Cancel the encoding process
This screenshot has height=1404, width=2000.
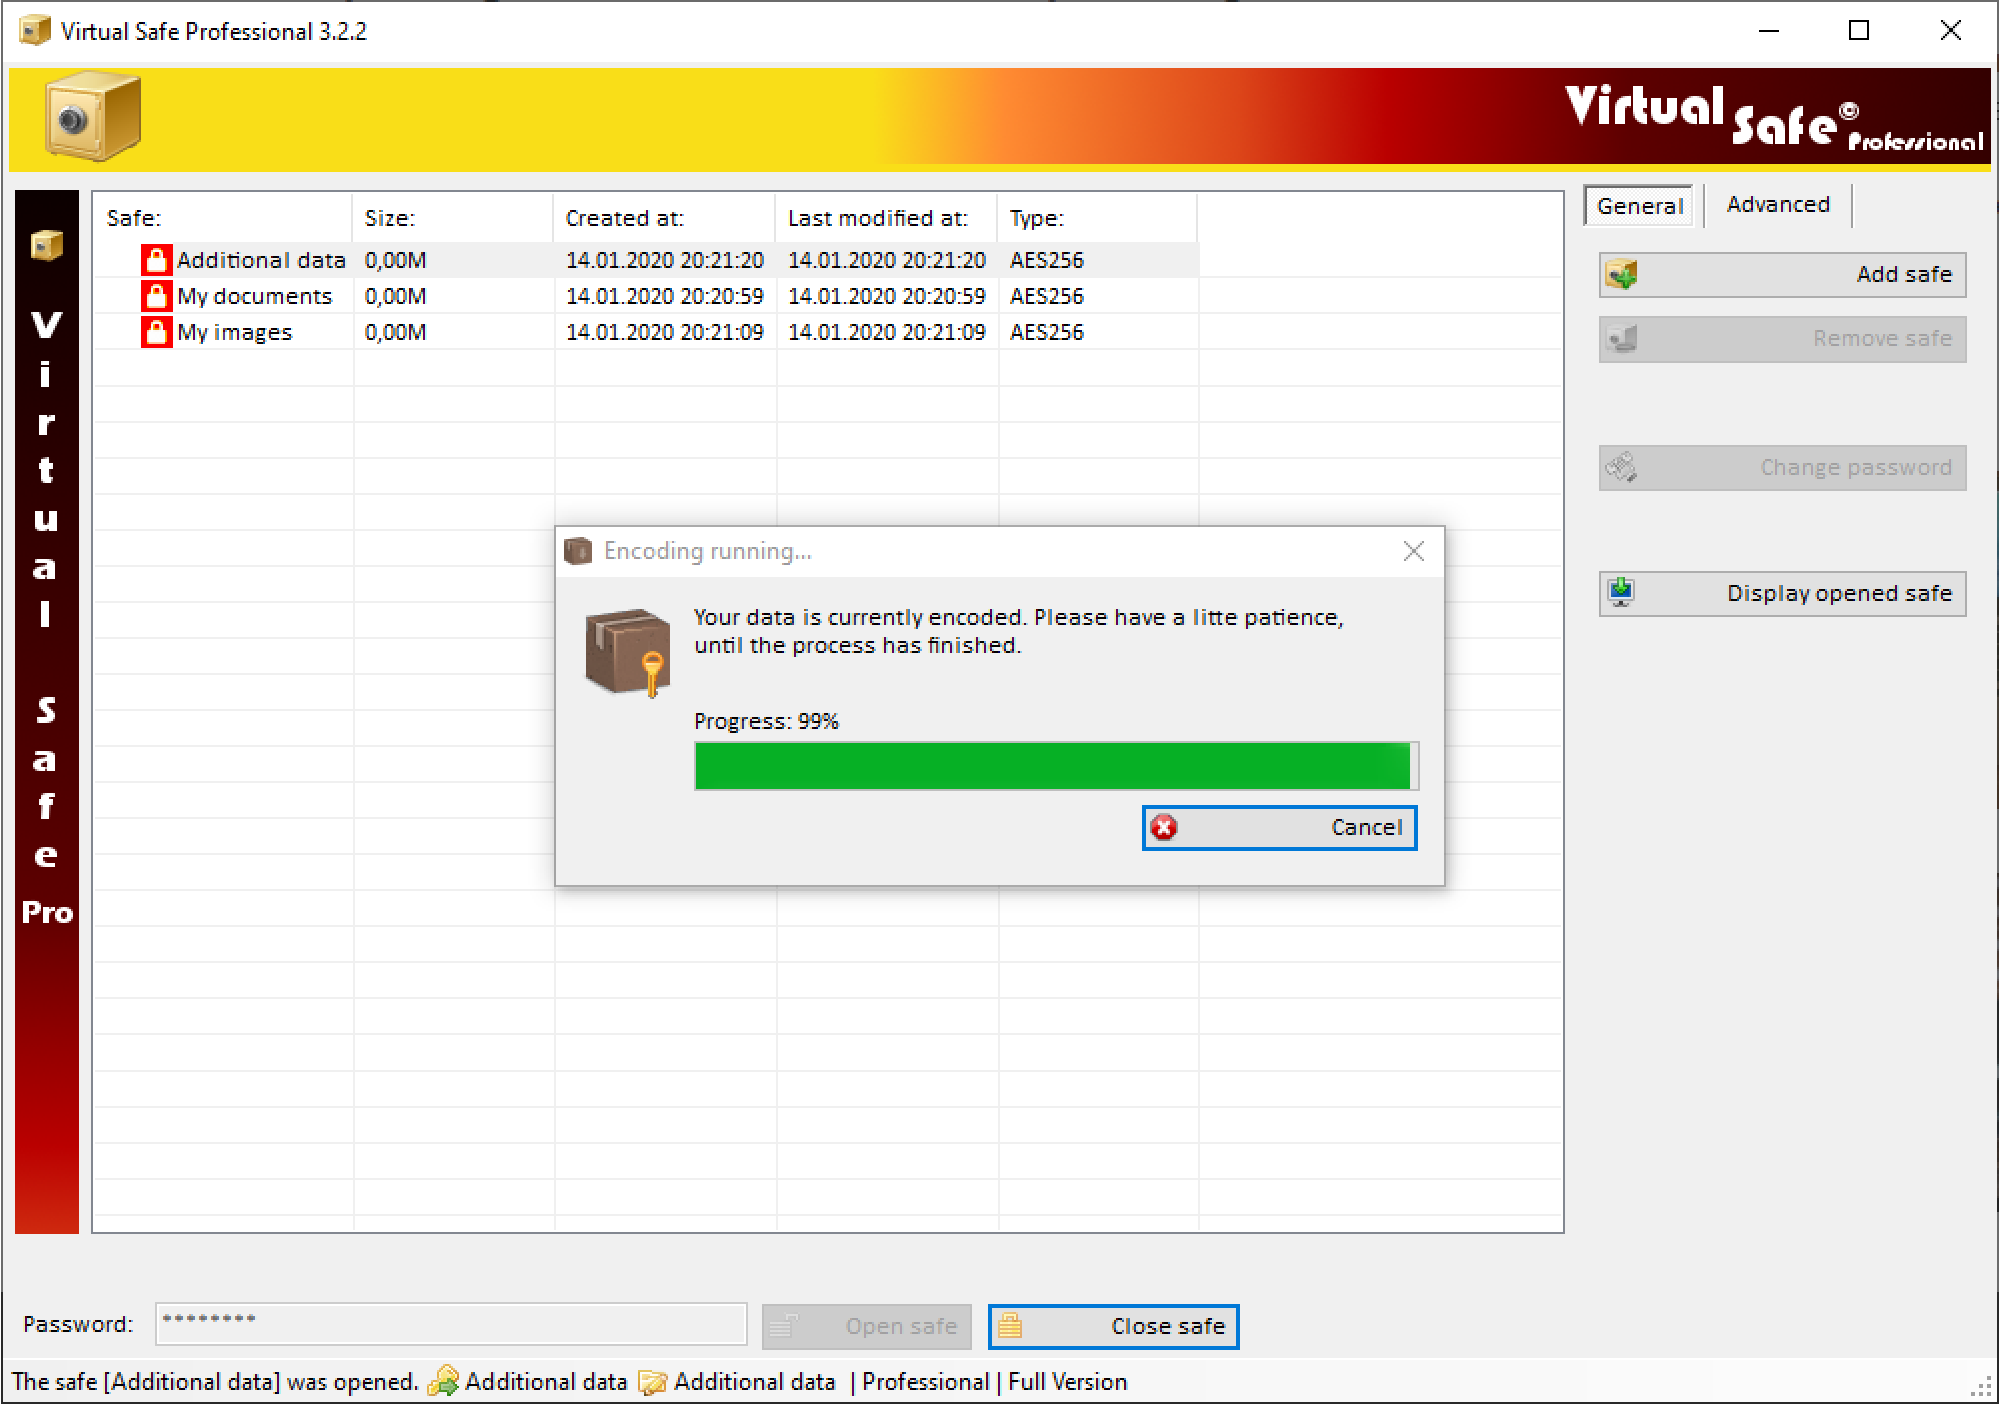click(x=1279, y=828)
